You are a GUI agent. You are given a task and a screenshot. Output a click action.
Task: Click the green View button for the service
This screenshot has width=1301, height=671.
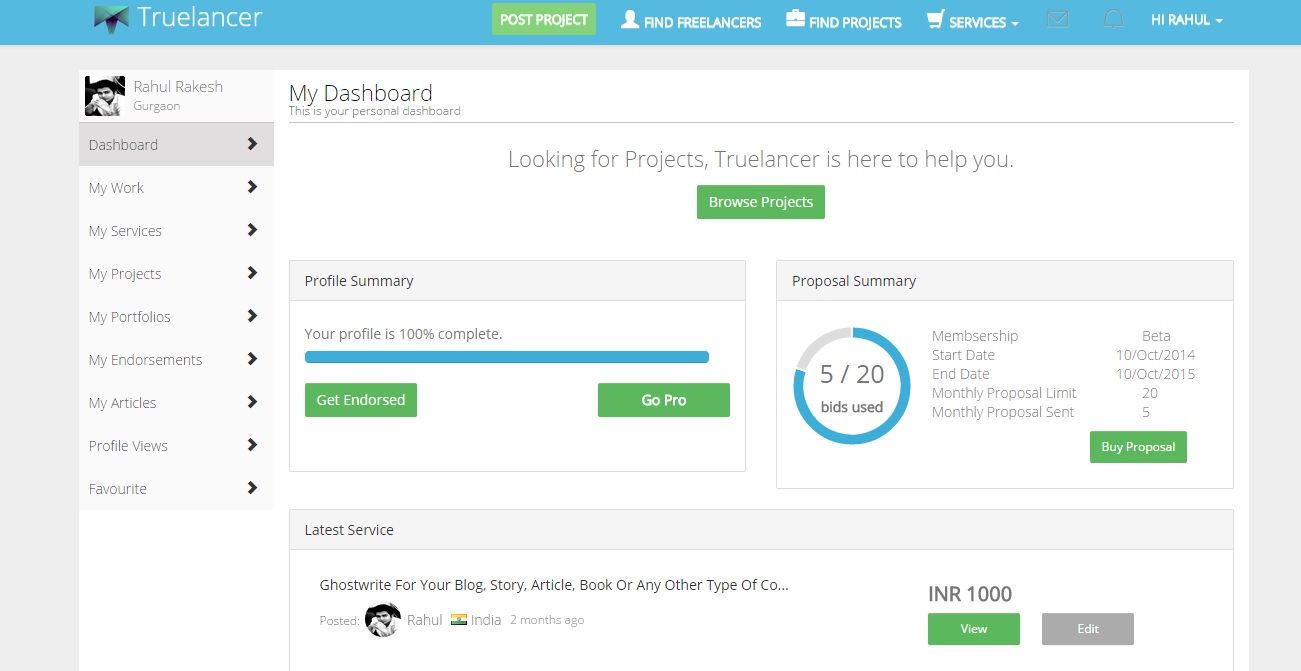(974, 629)
